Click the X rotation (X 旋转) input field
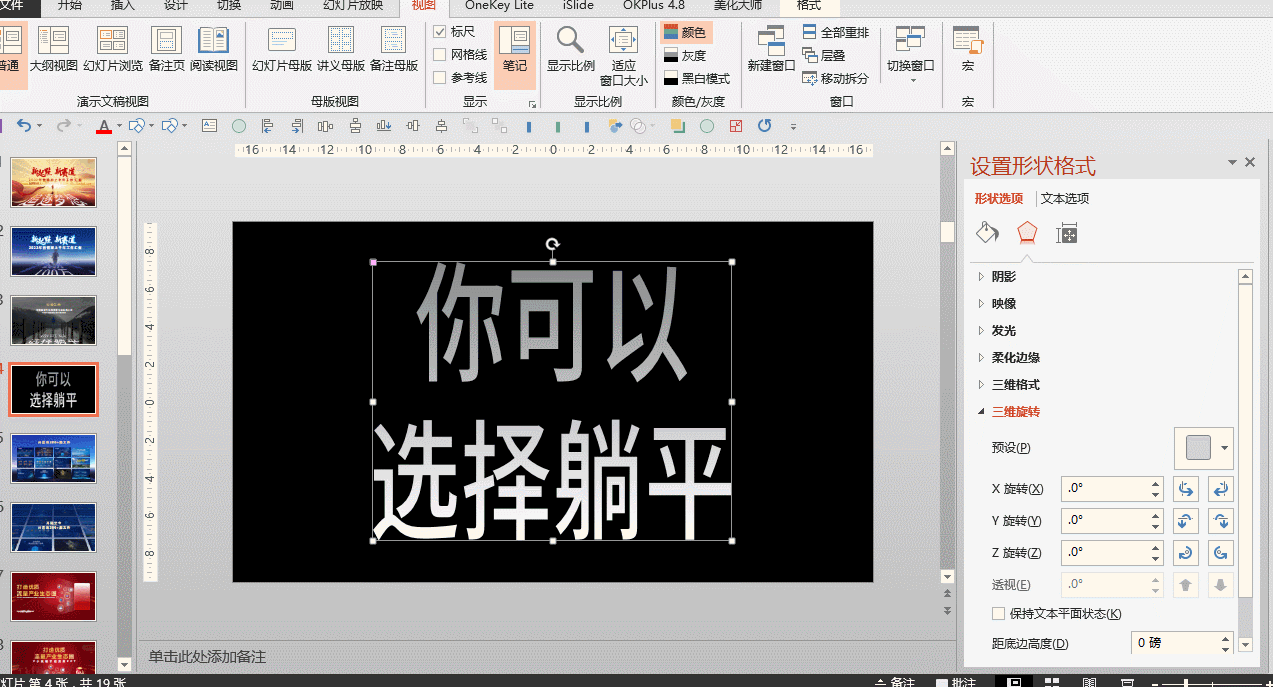 tap(1105, 489)
